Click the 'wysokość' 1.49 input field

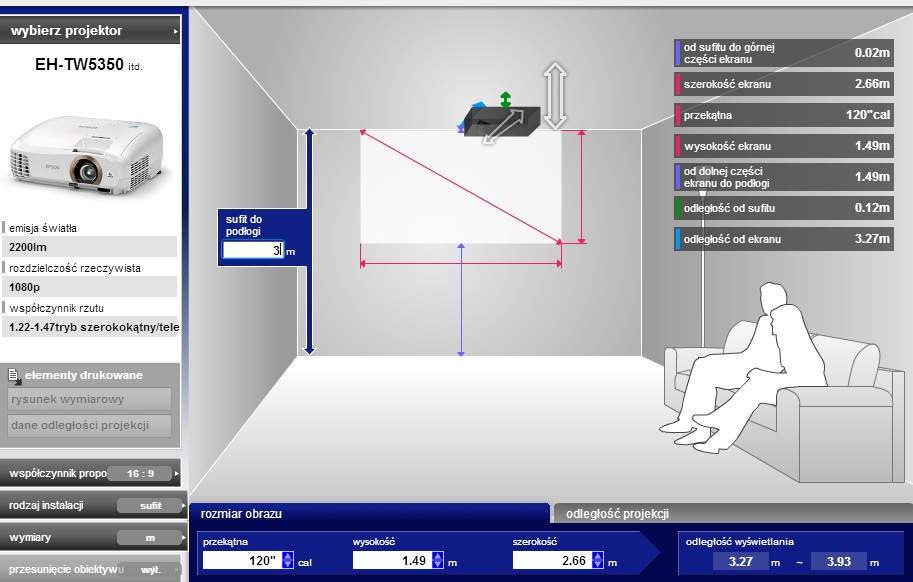[x=392, y=560]
